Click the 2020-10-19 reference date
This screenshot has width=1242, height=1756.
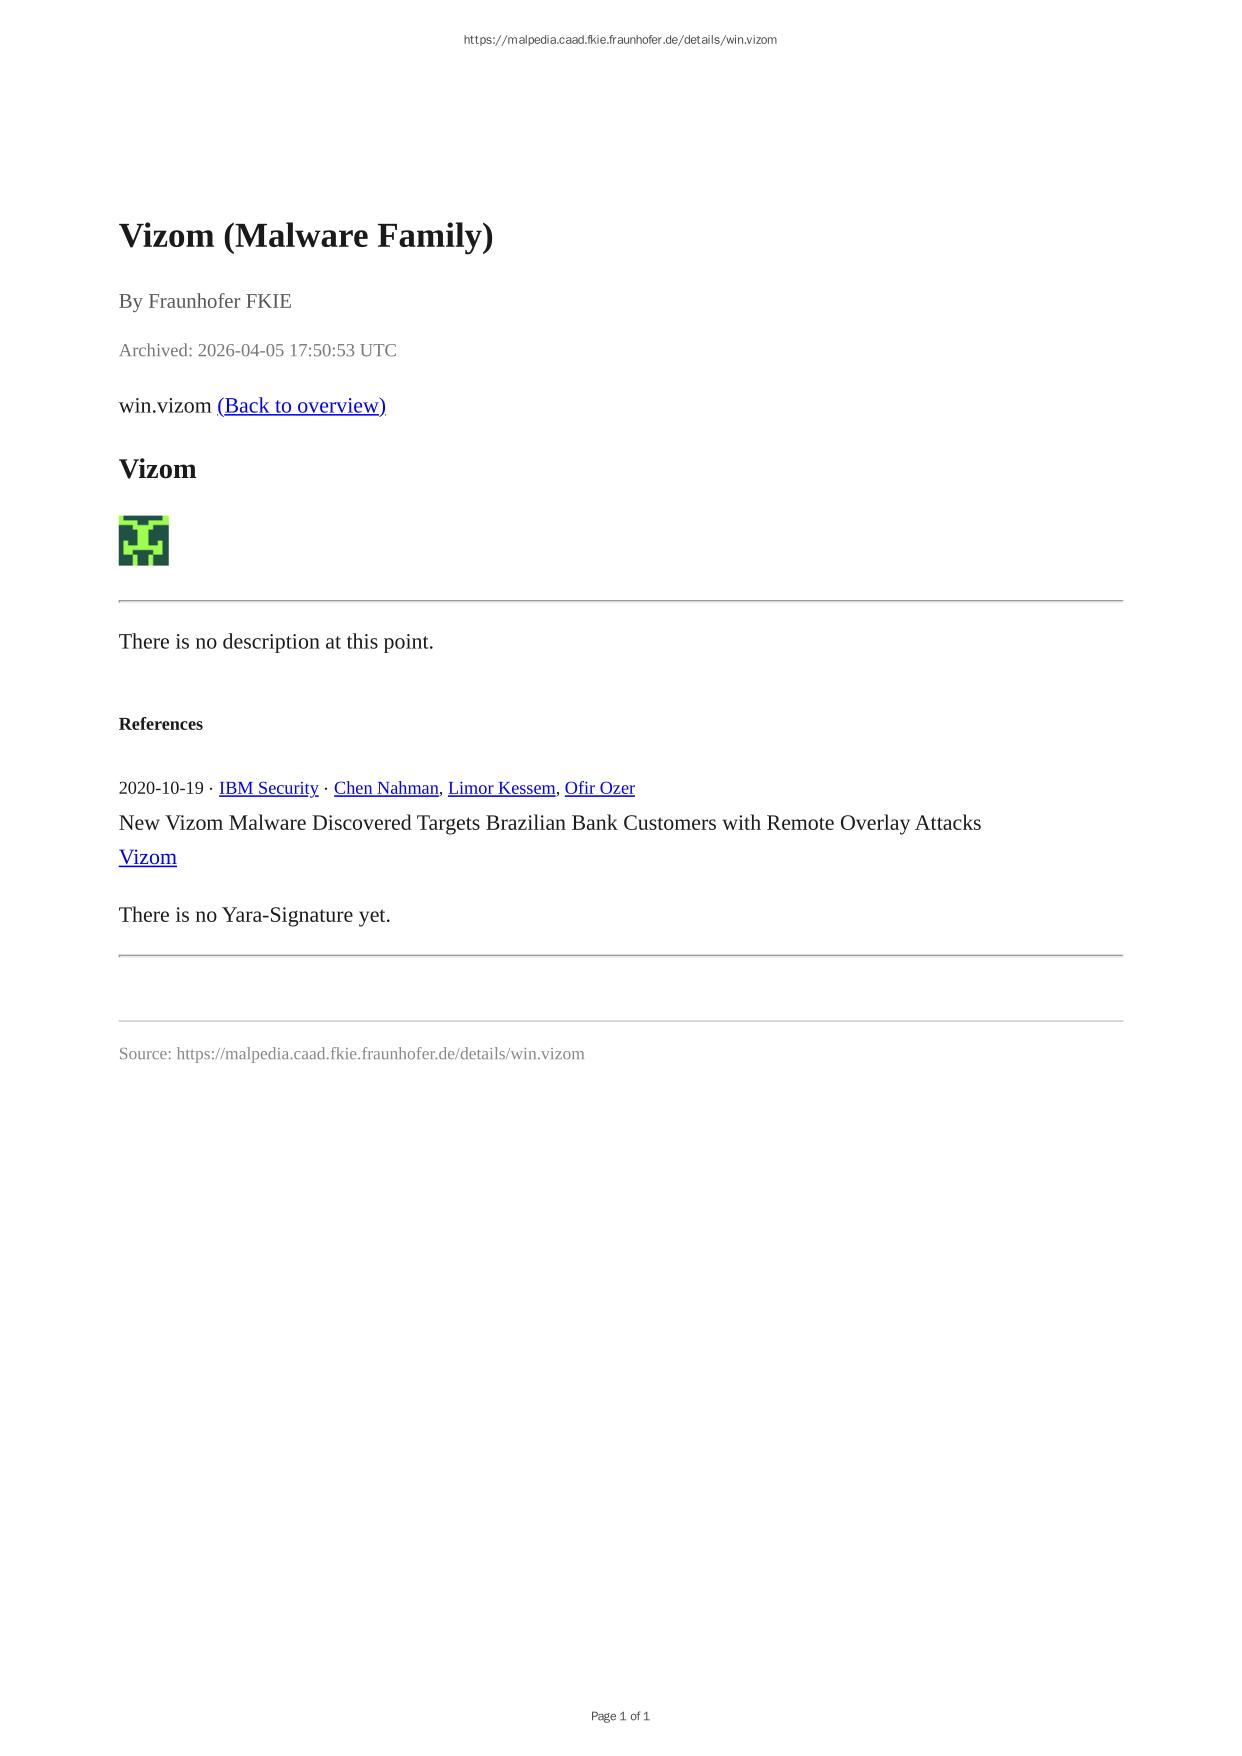click(161, 788)
